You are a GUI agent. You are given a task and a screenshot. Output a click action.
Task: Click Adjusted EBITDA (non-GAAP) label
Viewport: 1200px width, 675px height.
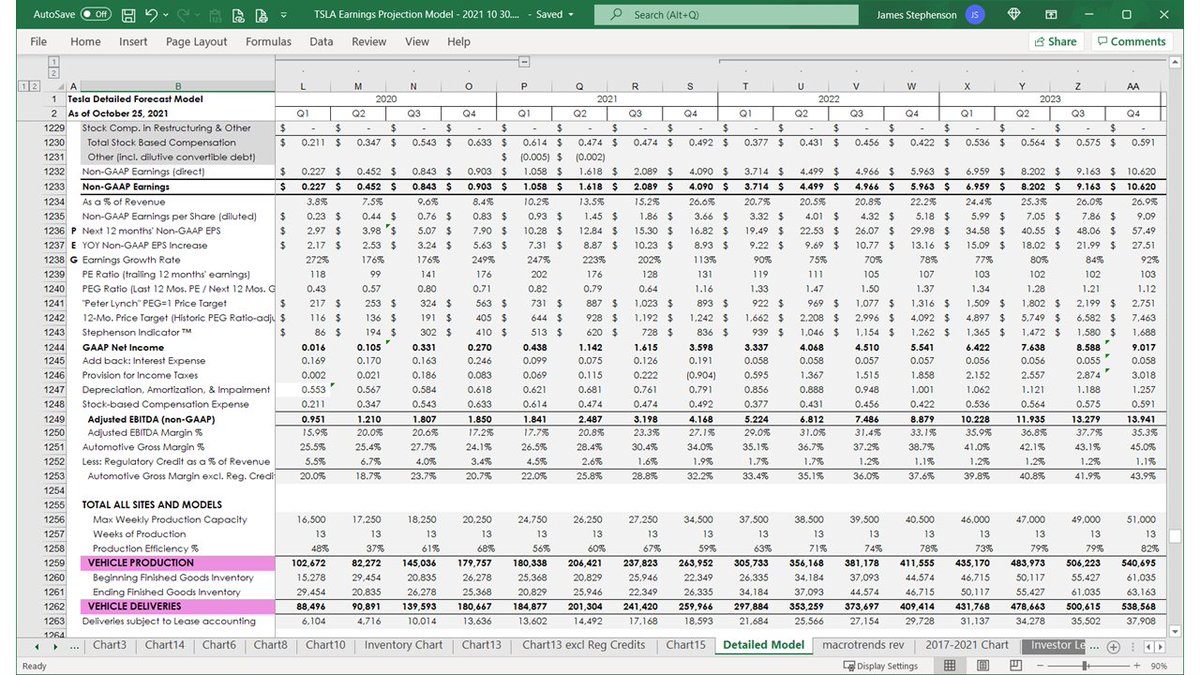click(151, 419)
